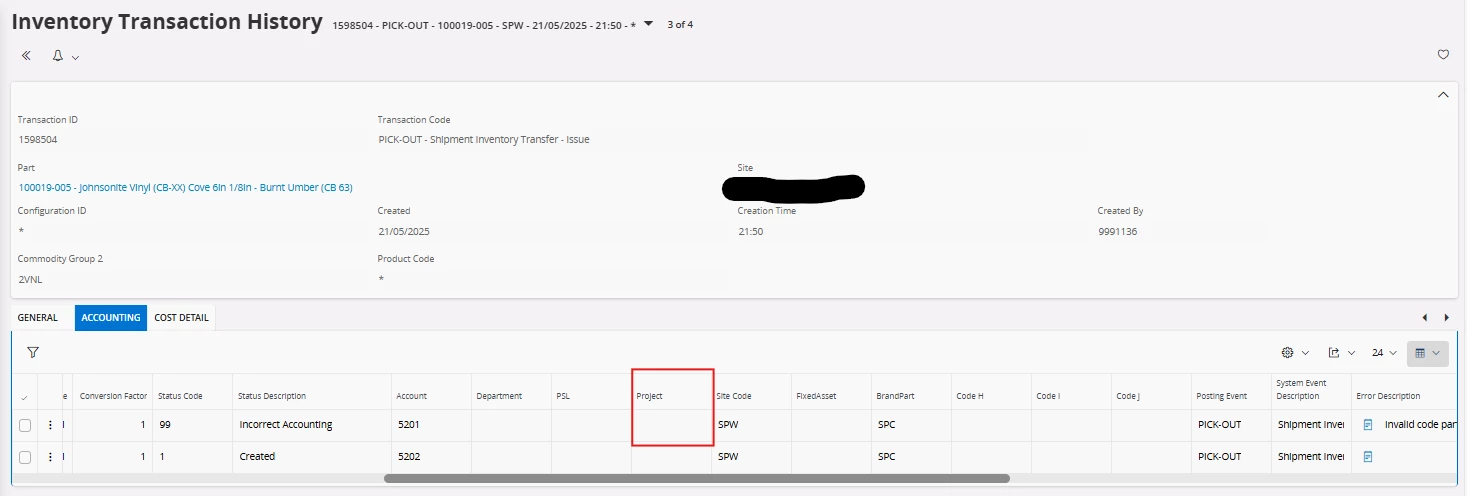Click the Site Code column header
The height and width of the screenshot is (496, 1467).
(733, 396)
